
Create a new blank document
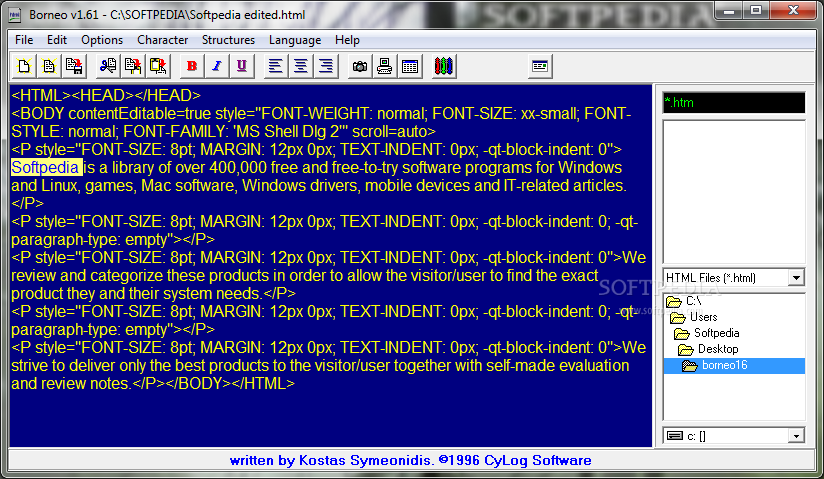click(x=24, y=66)
